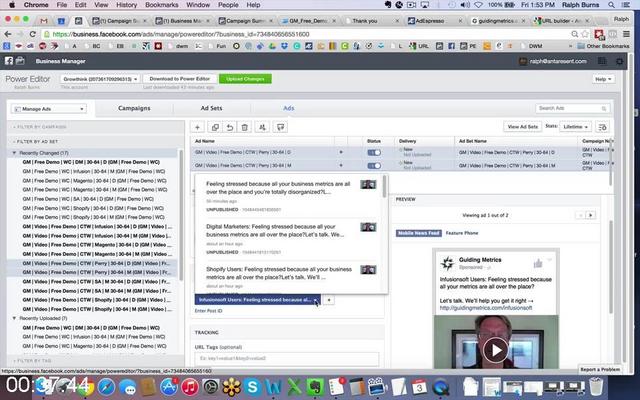Click the plus button beside post selector
640x400 pixels.
(x=329, y=300)
